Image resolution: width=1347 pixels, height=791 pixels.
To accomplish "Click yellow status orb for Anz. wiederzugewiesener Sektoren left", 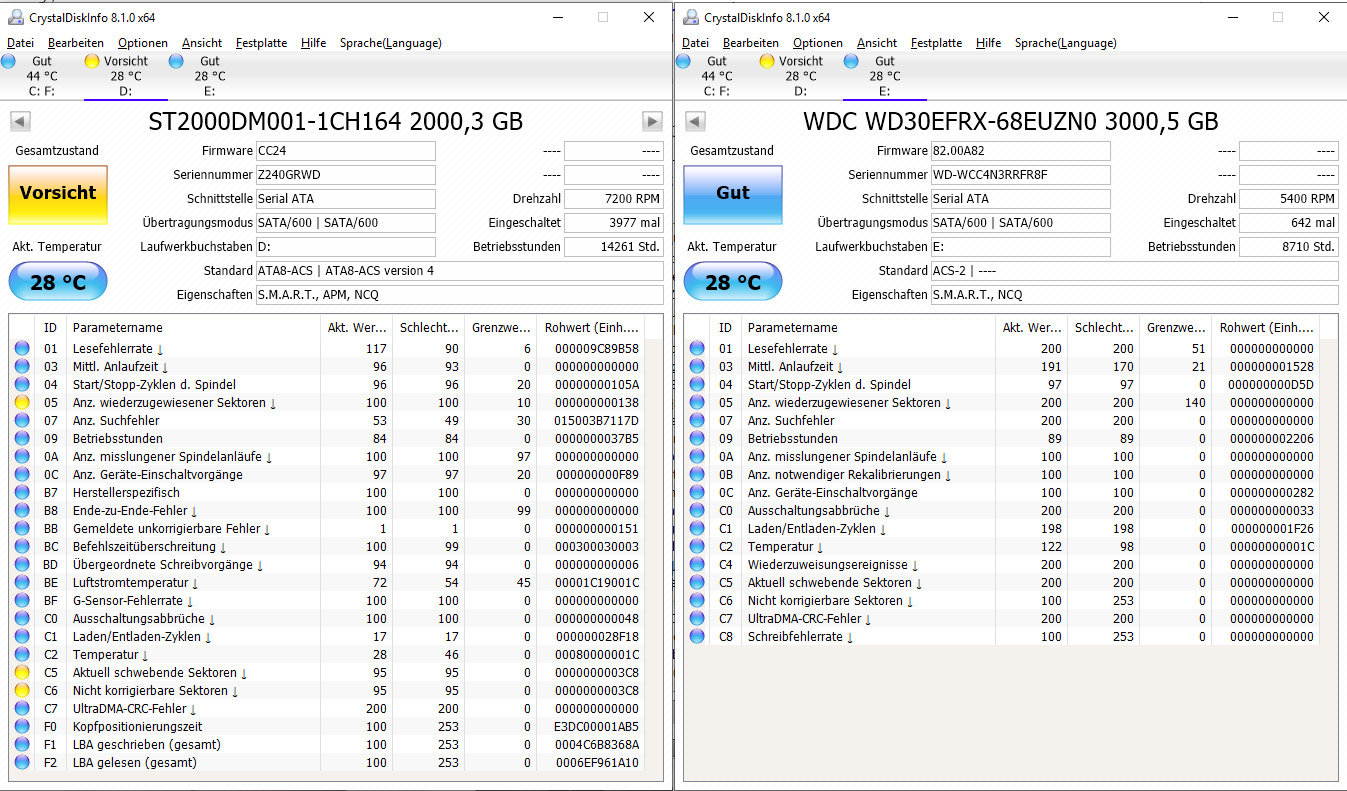I will coord(22,403).
